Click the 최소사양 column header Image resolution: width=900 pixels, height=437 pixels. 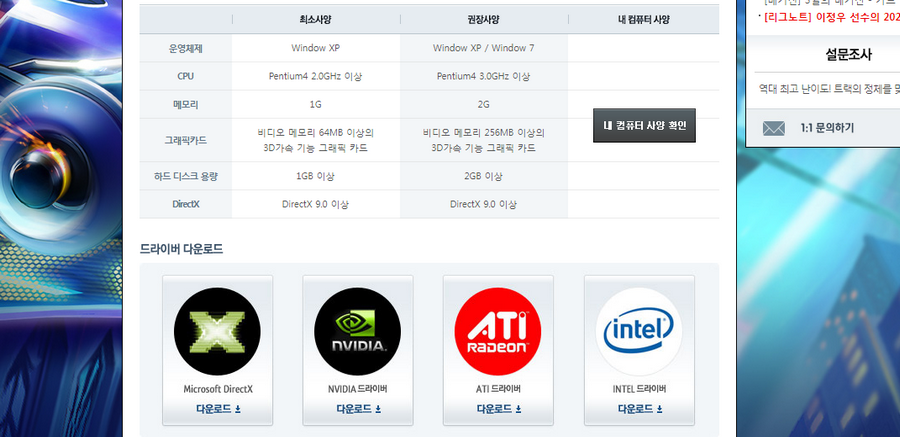point(316,20)
